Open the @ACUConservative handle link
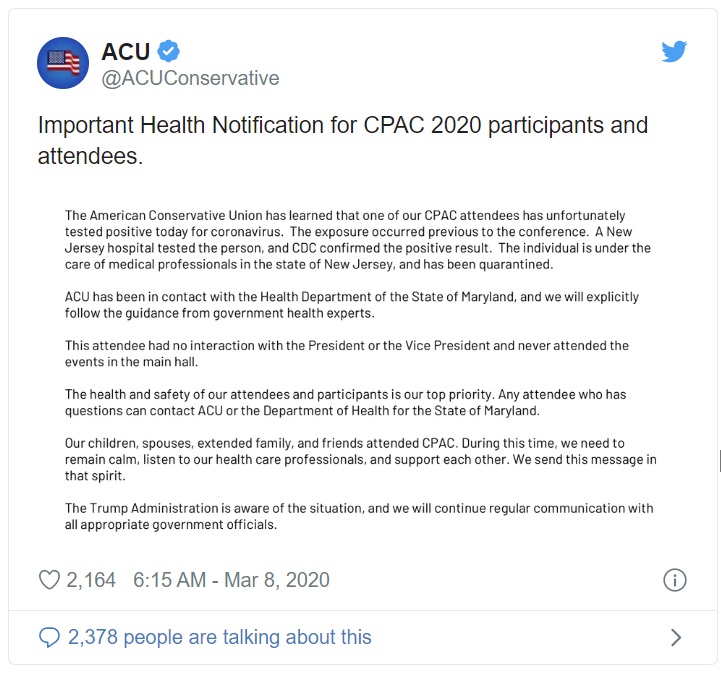Image resolution: width=721 pixels, height=681 pixels. (x=190, y=78)
